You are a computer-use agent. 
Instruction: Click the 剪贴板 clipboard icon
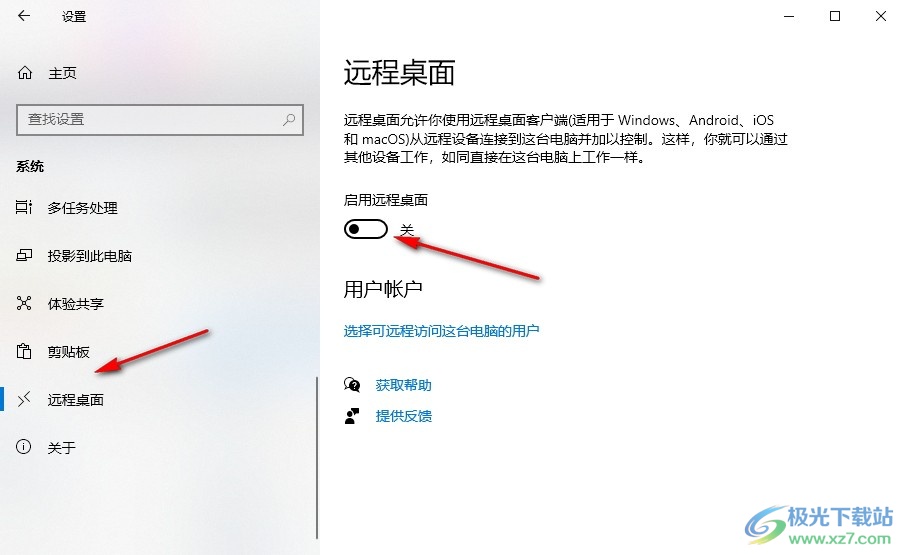(x=24, y=350)
